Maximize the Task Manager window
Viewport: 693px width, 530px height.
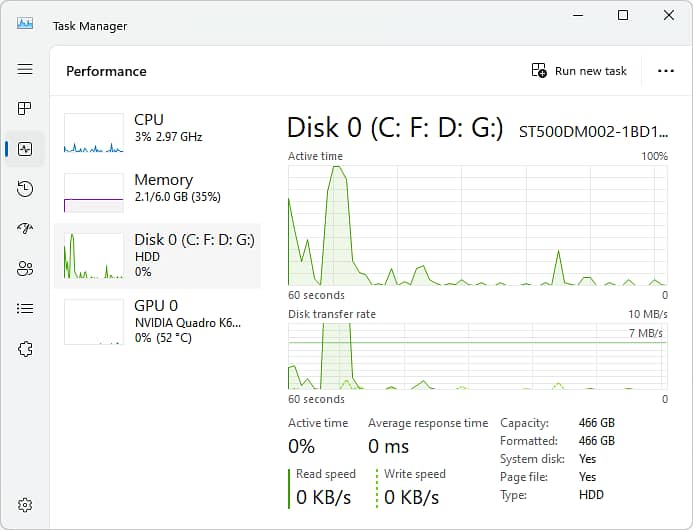(x=623, y=15)
